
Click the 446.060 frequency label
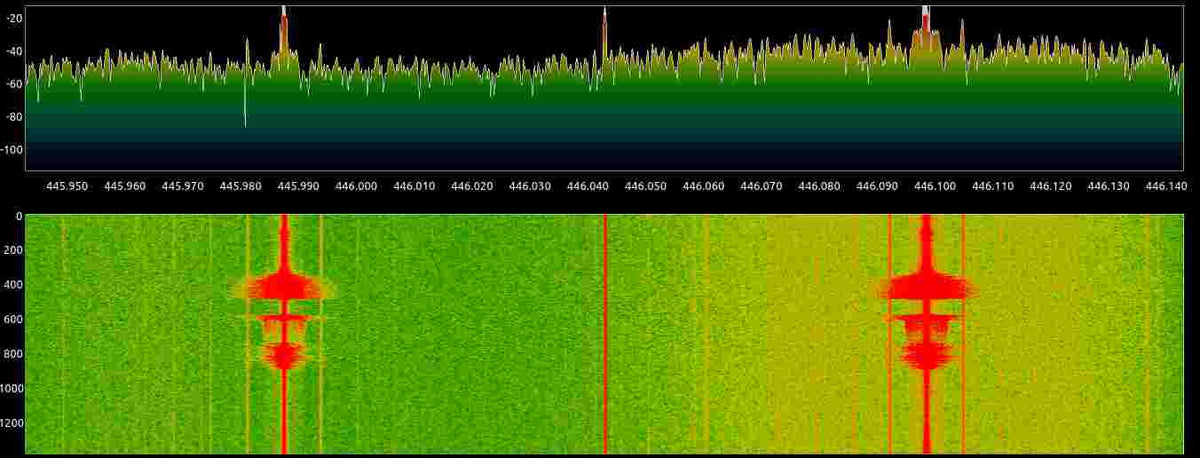(x=705, y=186)
